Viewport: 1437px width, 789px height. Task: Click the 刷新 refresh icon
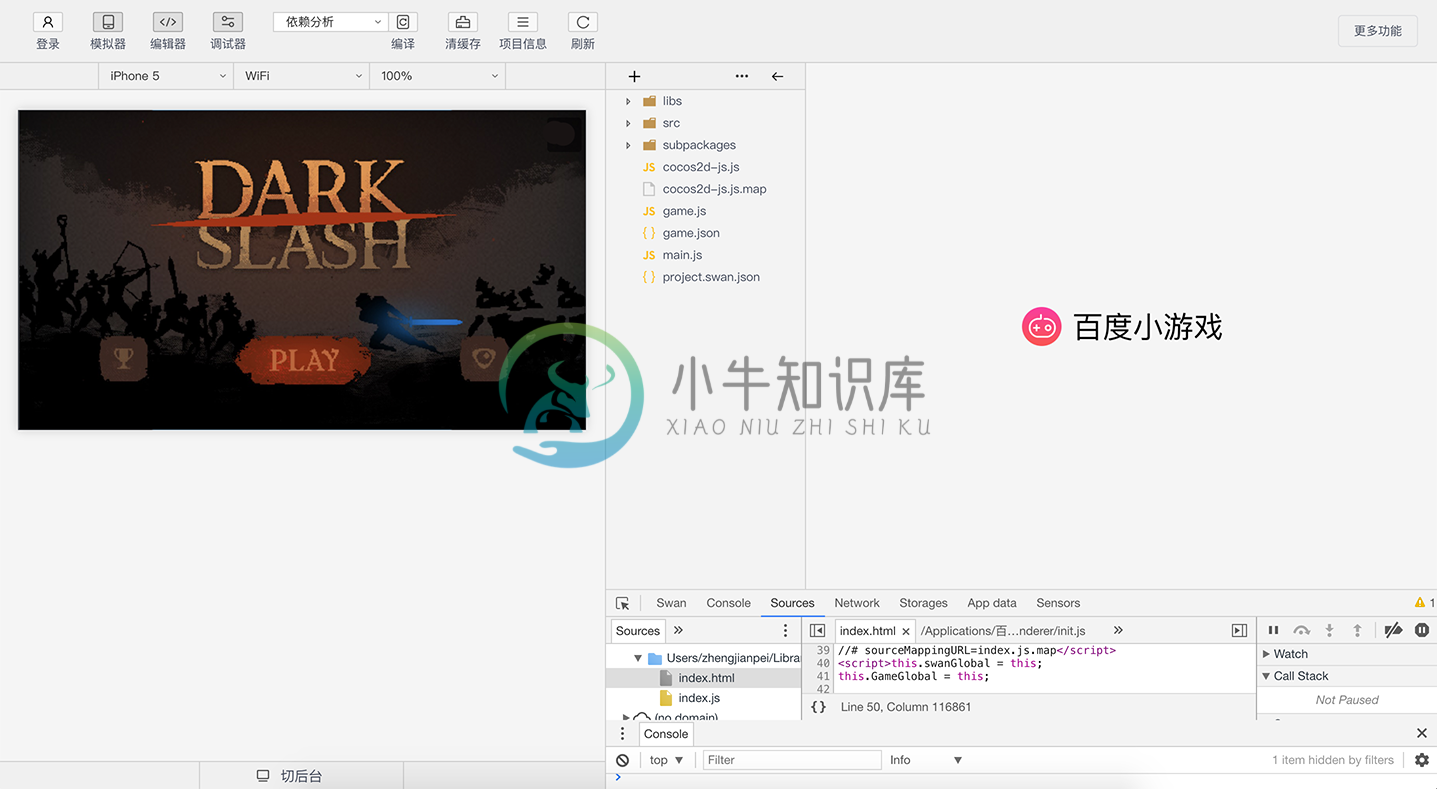[x=583, y=22]
